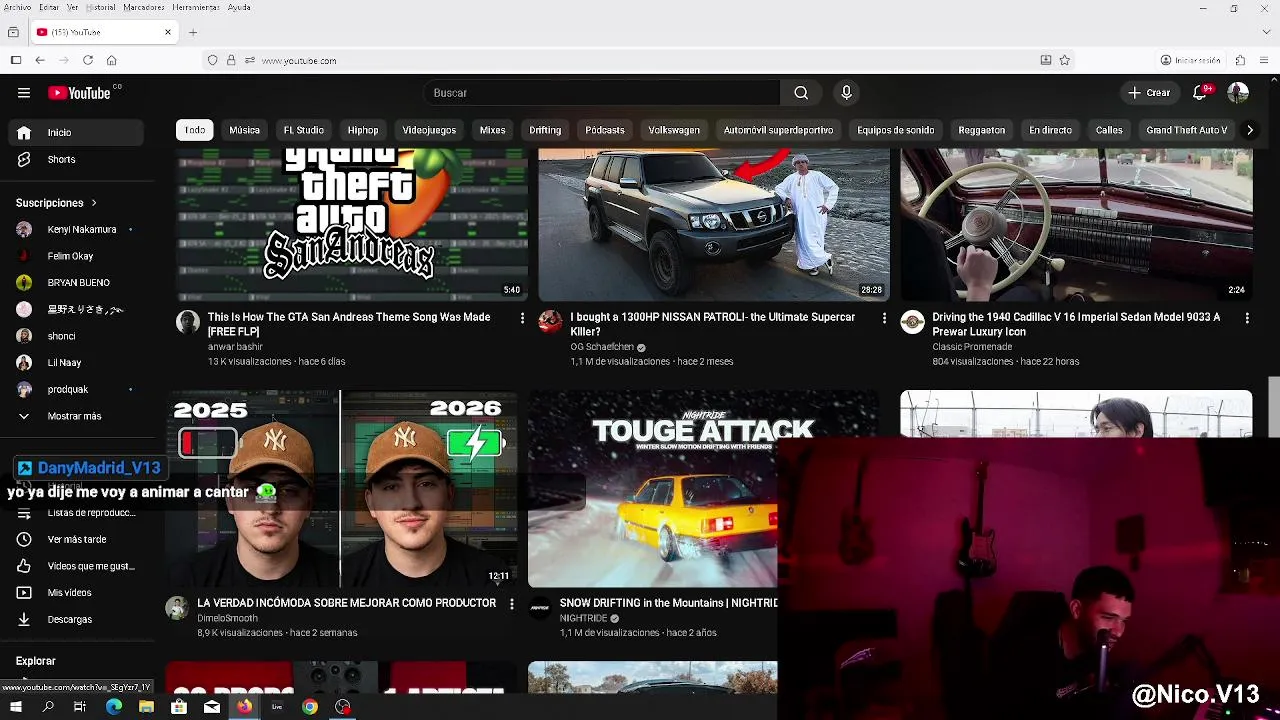Open the Firefox application menu
This screenshot has height=720, width=1280.
[x=1264, y=60]
